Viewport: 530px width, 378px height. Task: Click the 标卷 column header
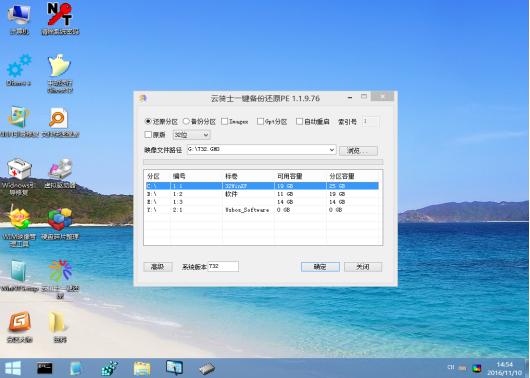coord(232,176)
